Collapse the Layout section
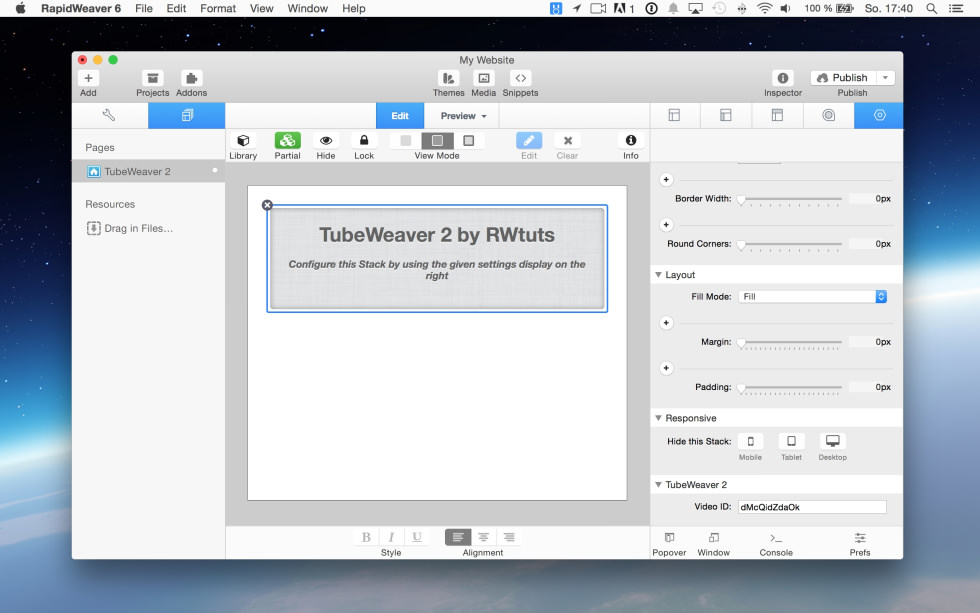Image resolution: width=980 pixels, height=613 pixels. 659,275
